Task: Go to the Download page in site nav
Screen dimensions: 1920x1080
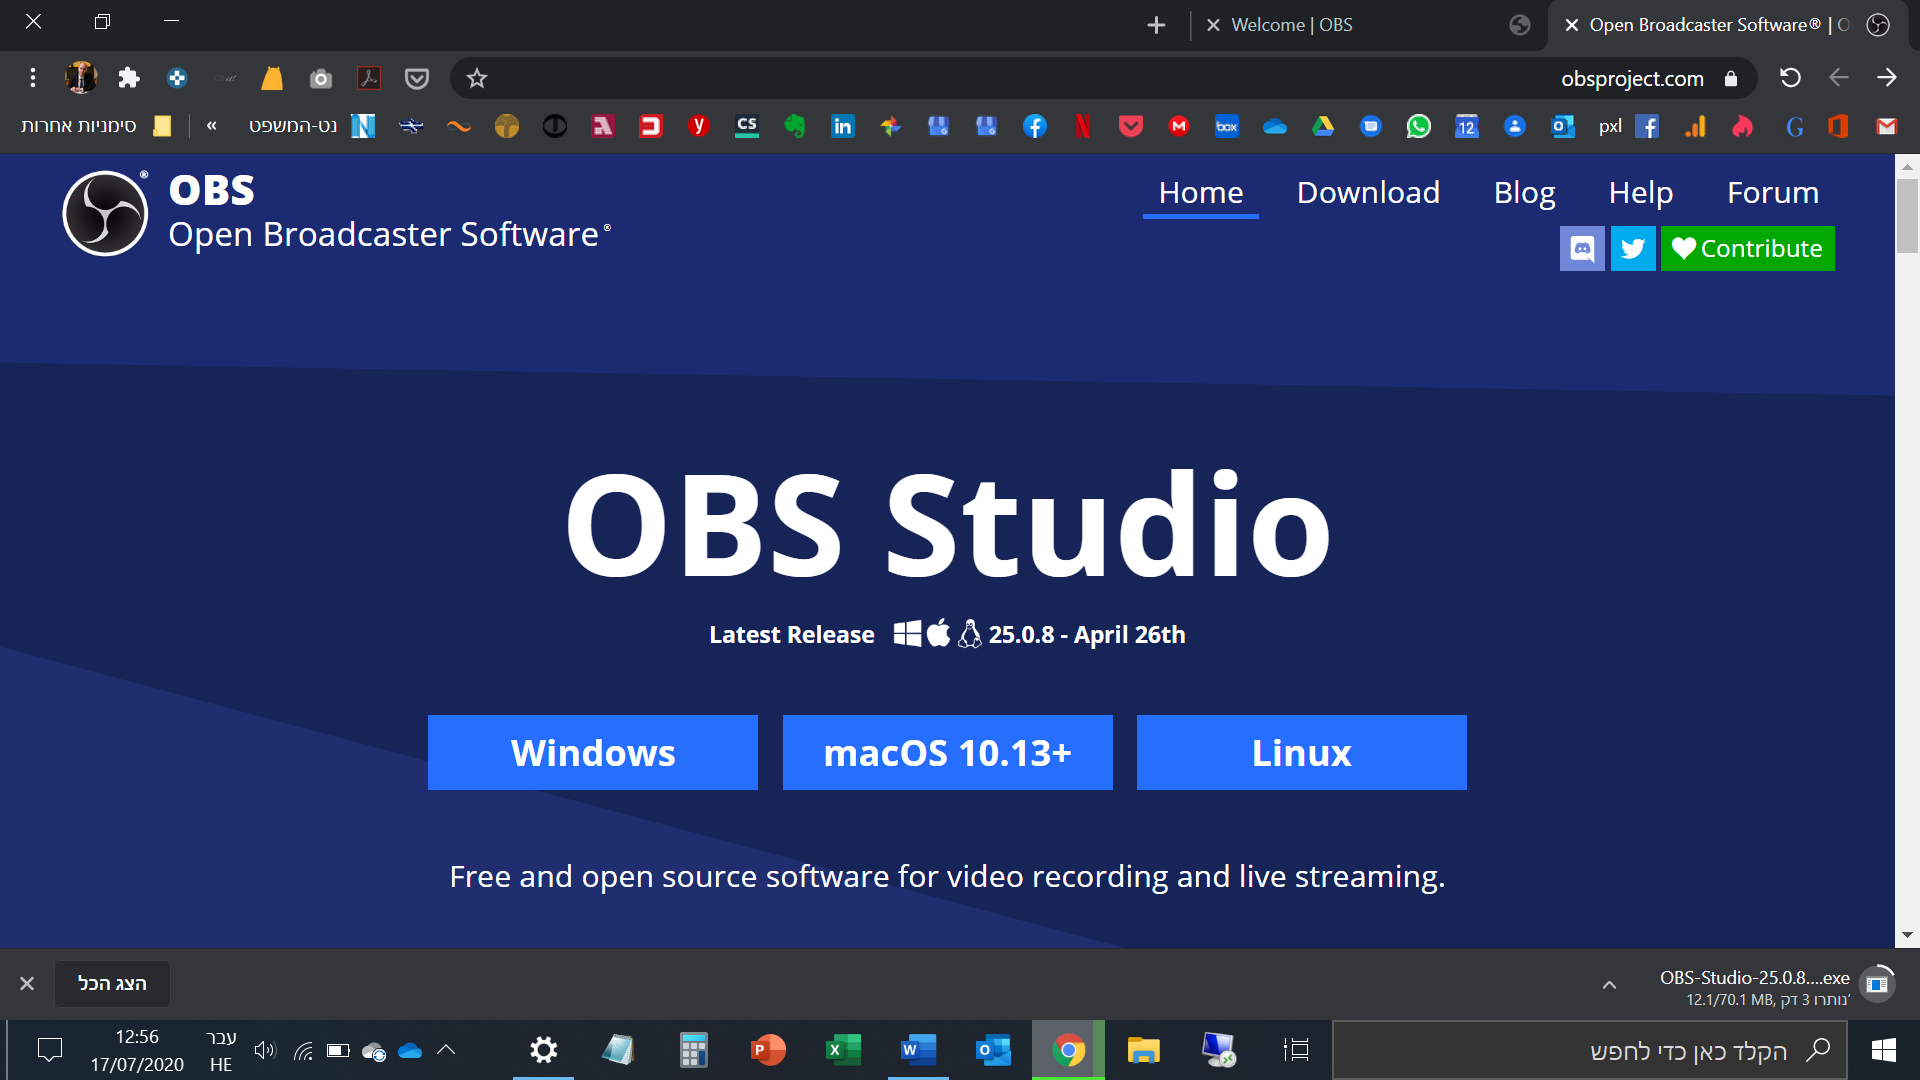Action: pos(1368,192)
